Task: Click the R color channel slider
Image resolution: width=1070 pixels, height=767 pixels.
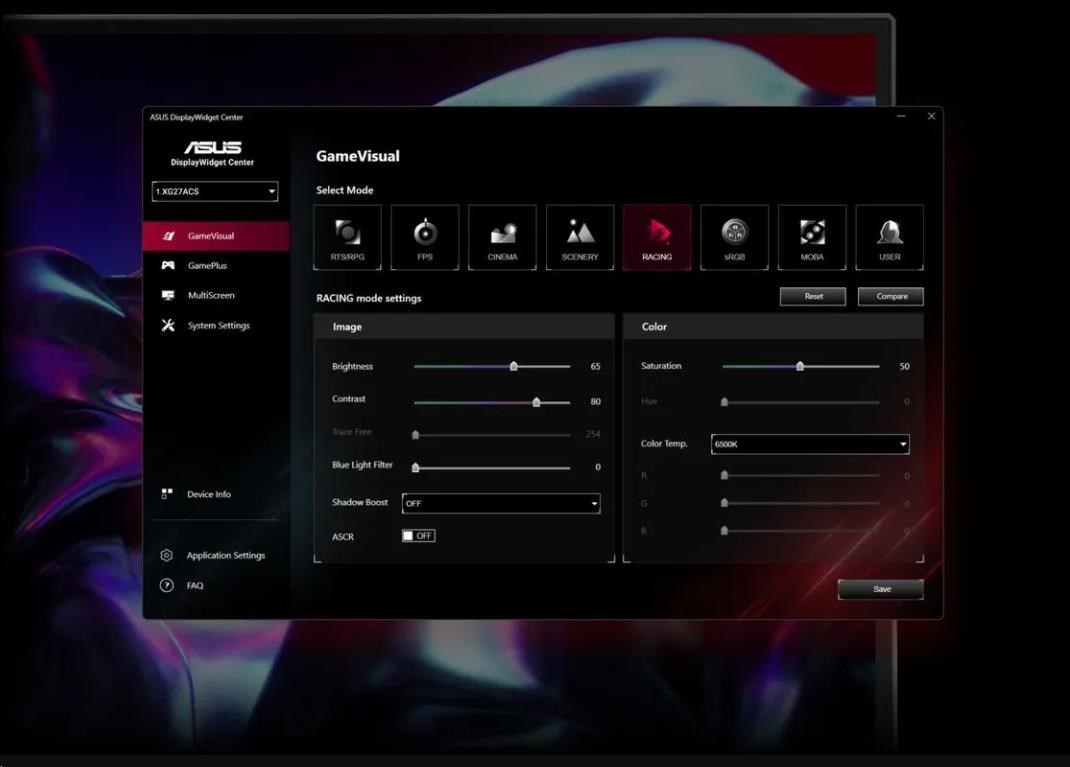Action: (800, 476)
